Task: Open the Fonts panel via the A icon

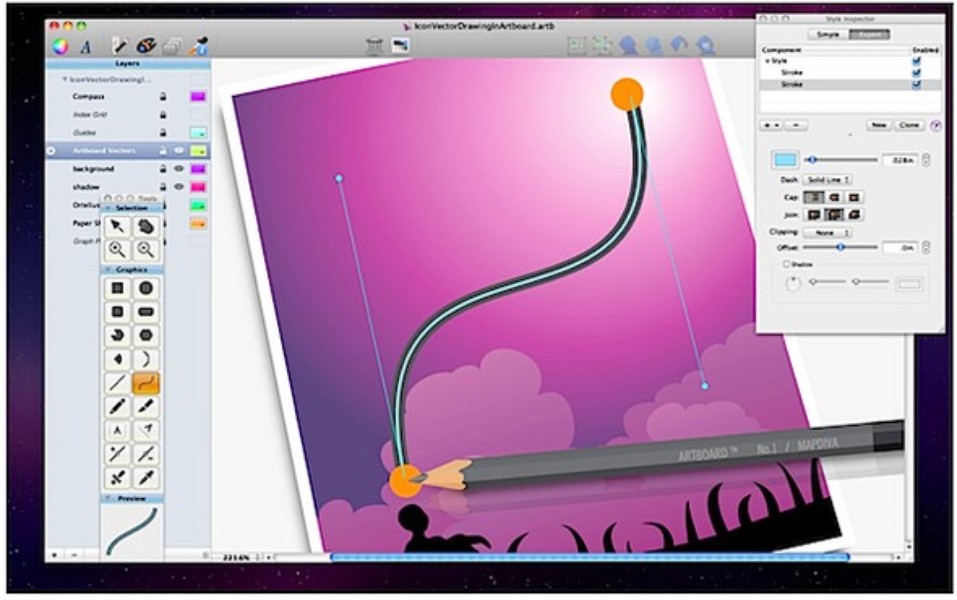Action: pyautogui.click(x=85, y=46)
